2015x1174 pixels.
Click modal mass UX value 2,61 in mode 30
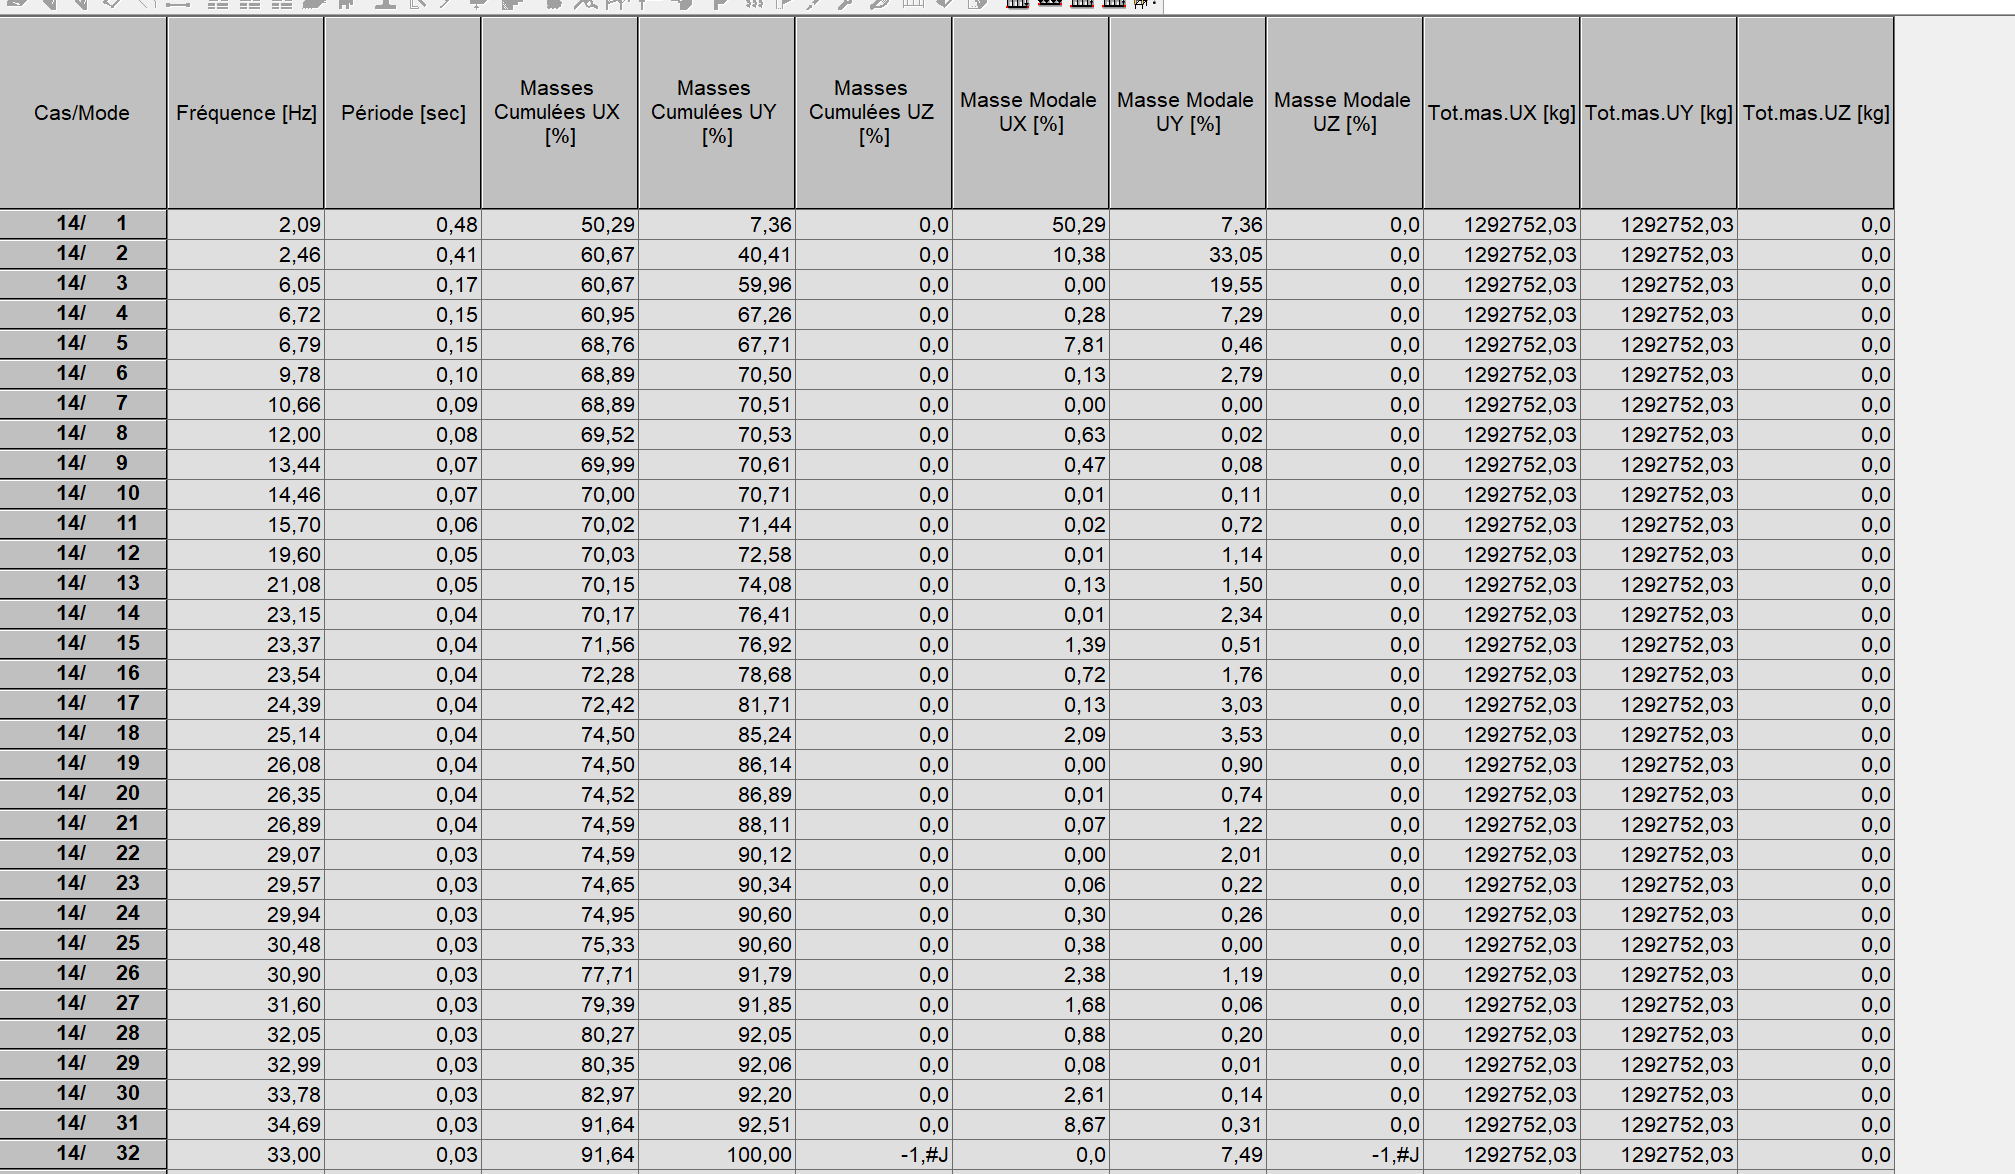(1031, 1095)
